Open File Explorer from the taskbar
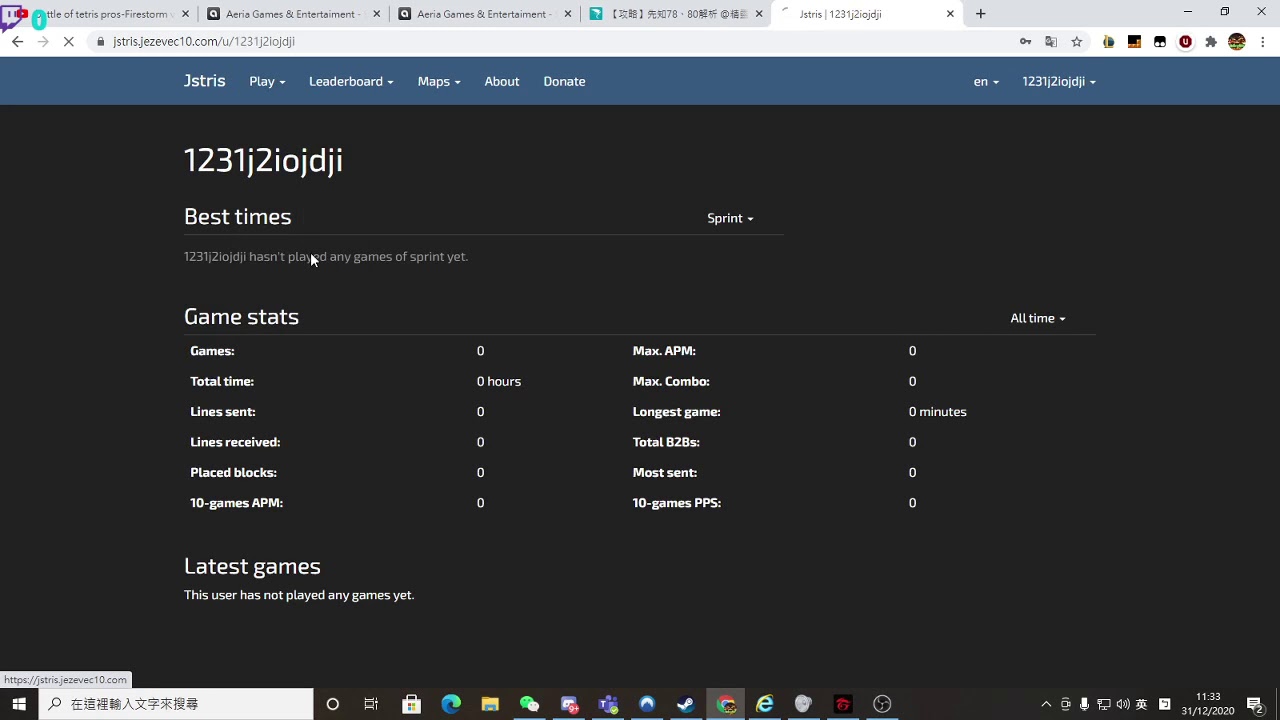Viewport: 1280px width, 720px height. click(x=490, y=704)
